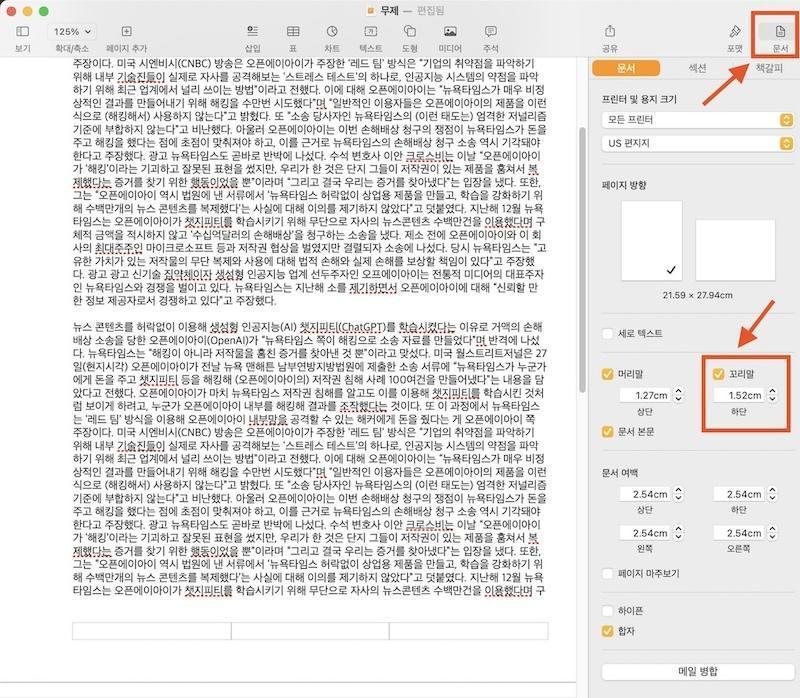
Task: Open the 삽입 insert icon
Action: point(253,32)
